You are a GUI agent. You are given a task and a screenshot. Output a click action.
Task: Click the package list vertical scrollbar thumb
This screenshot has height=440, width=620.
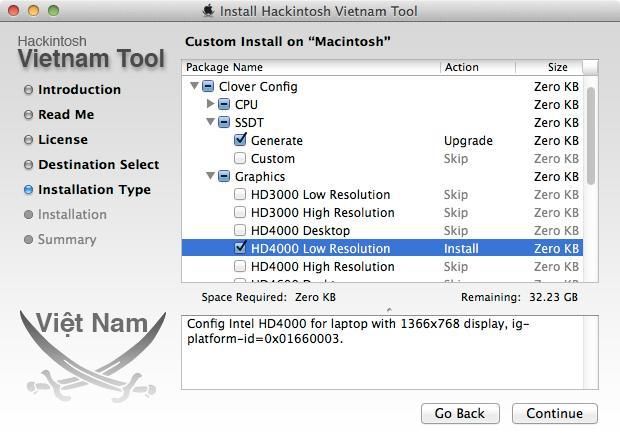pyautogui.click(x=591, y=136)
